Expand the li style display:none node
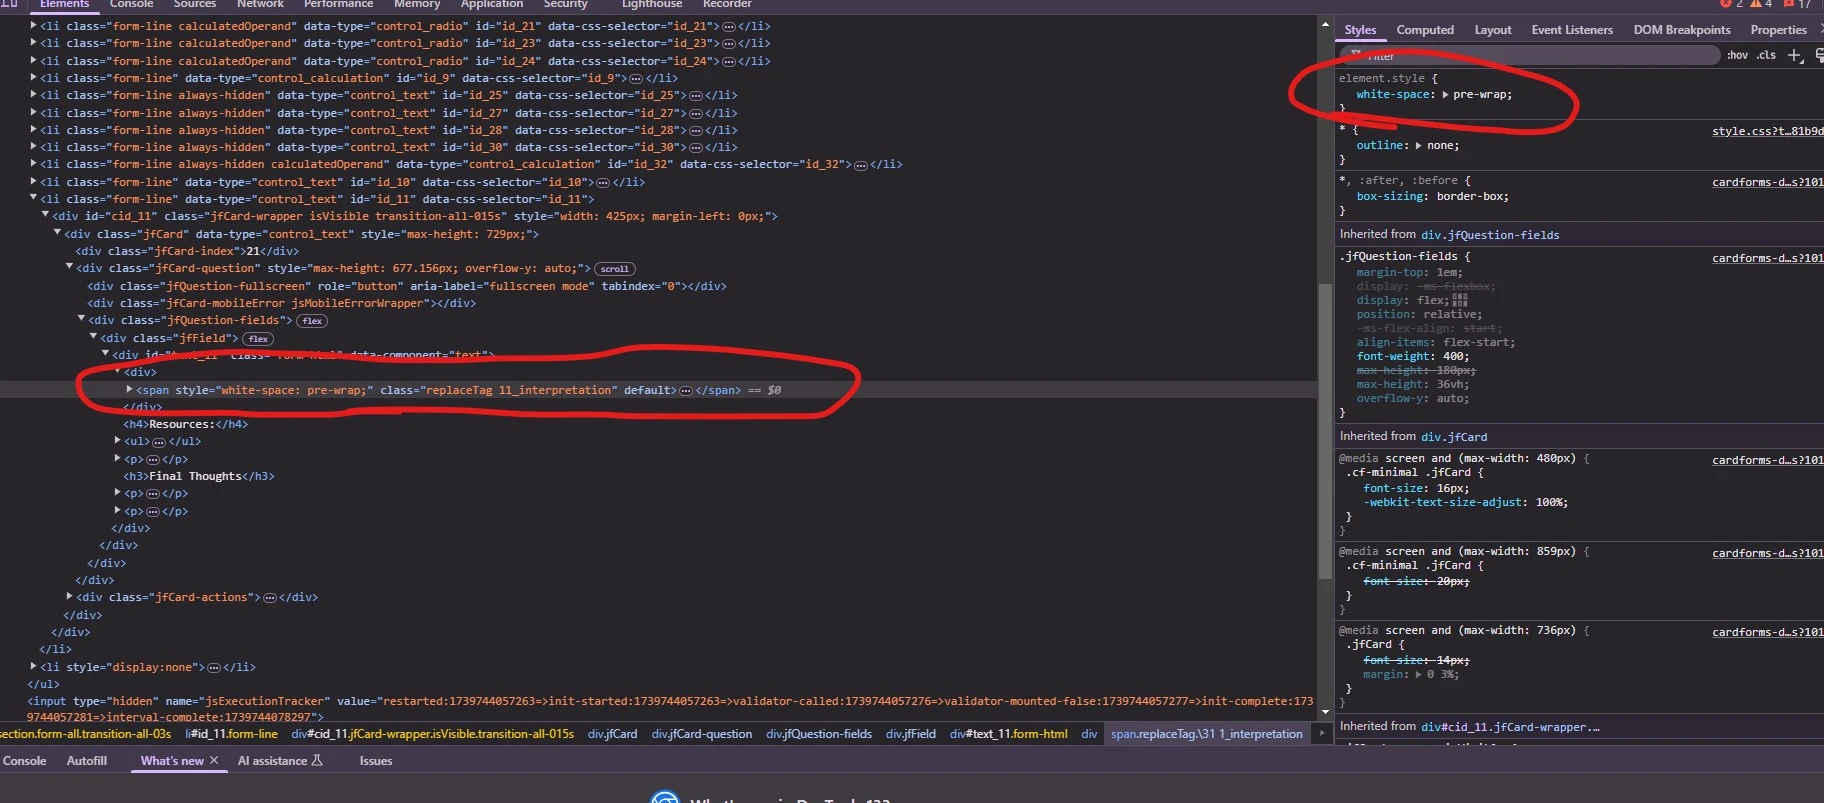The width and height of the screenshot is (1824, 803). tap(33, 667)
